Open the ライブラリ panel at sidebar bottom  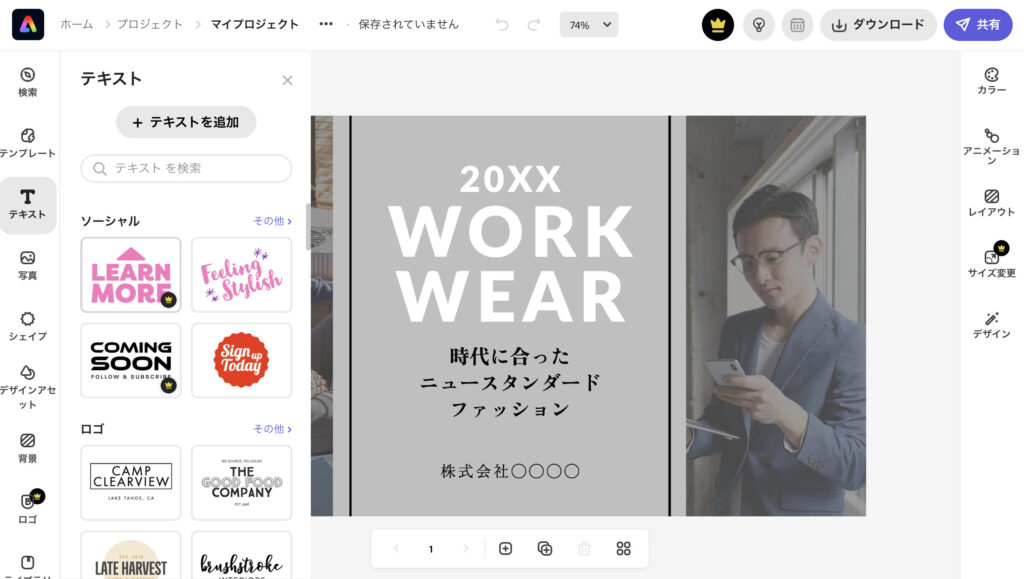27,566
